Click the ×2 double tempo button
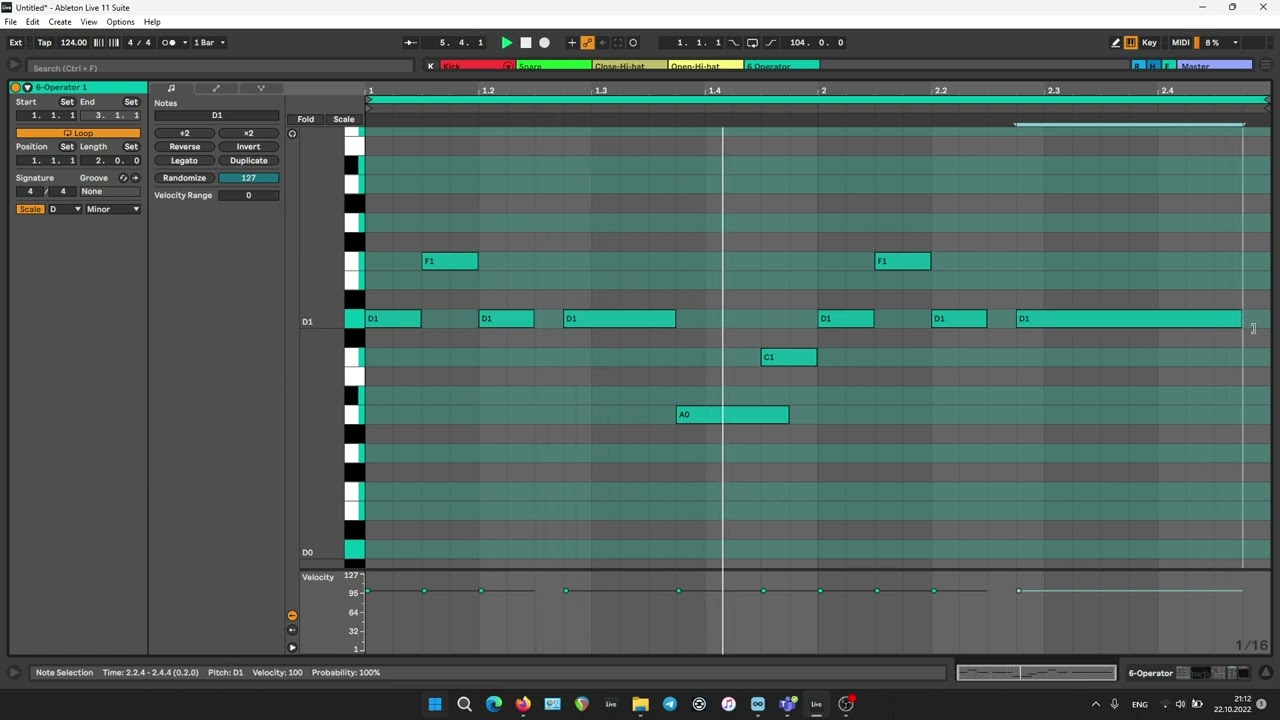Screen dimensions: 1280x720 point(248,133)
